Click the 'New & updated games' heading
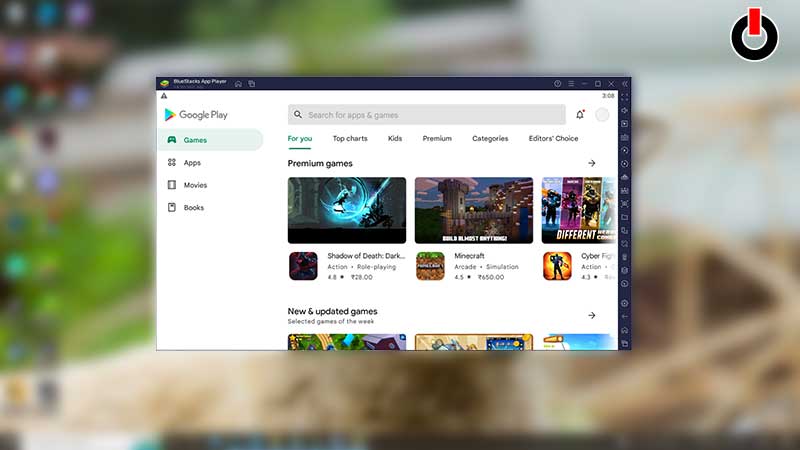Image resolution: width=800 pixels, height=450 pixels. [x=333, y=311]
